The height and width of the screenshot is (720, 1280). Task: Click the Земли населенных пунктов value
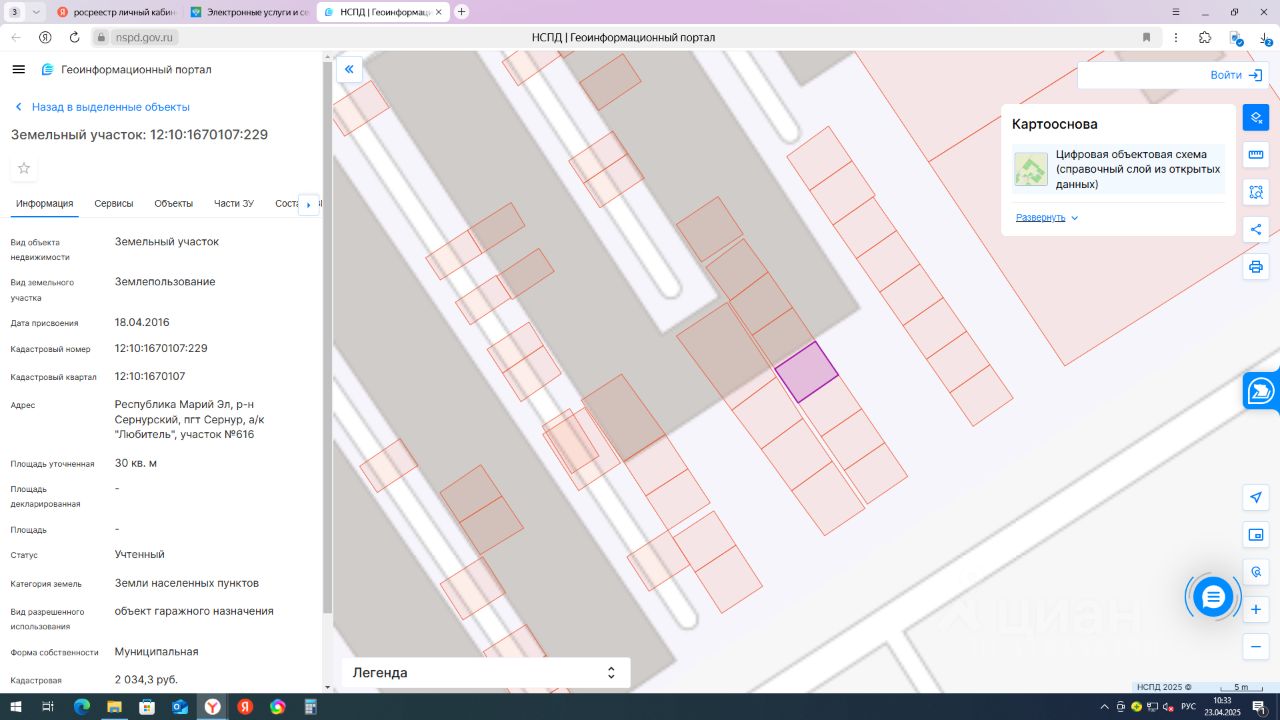187,582
